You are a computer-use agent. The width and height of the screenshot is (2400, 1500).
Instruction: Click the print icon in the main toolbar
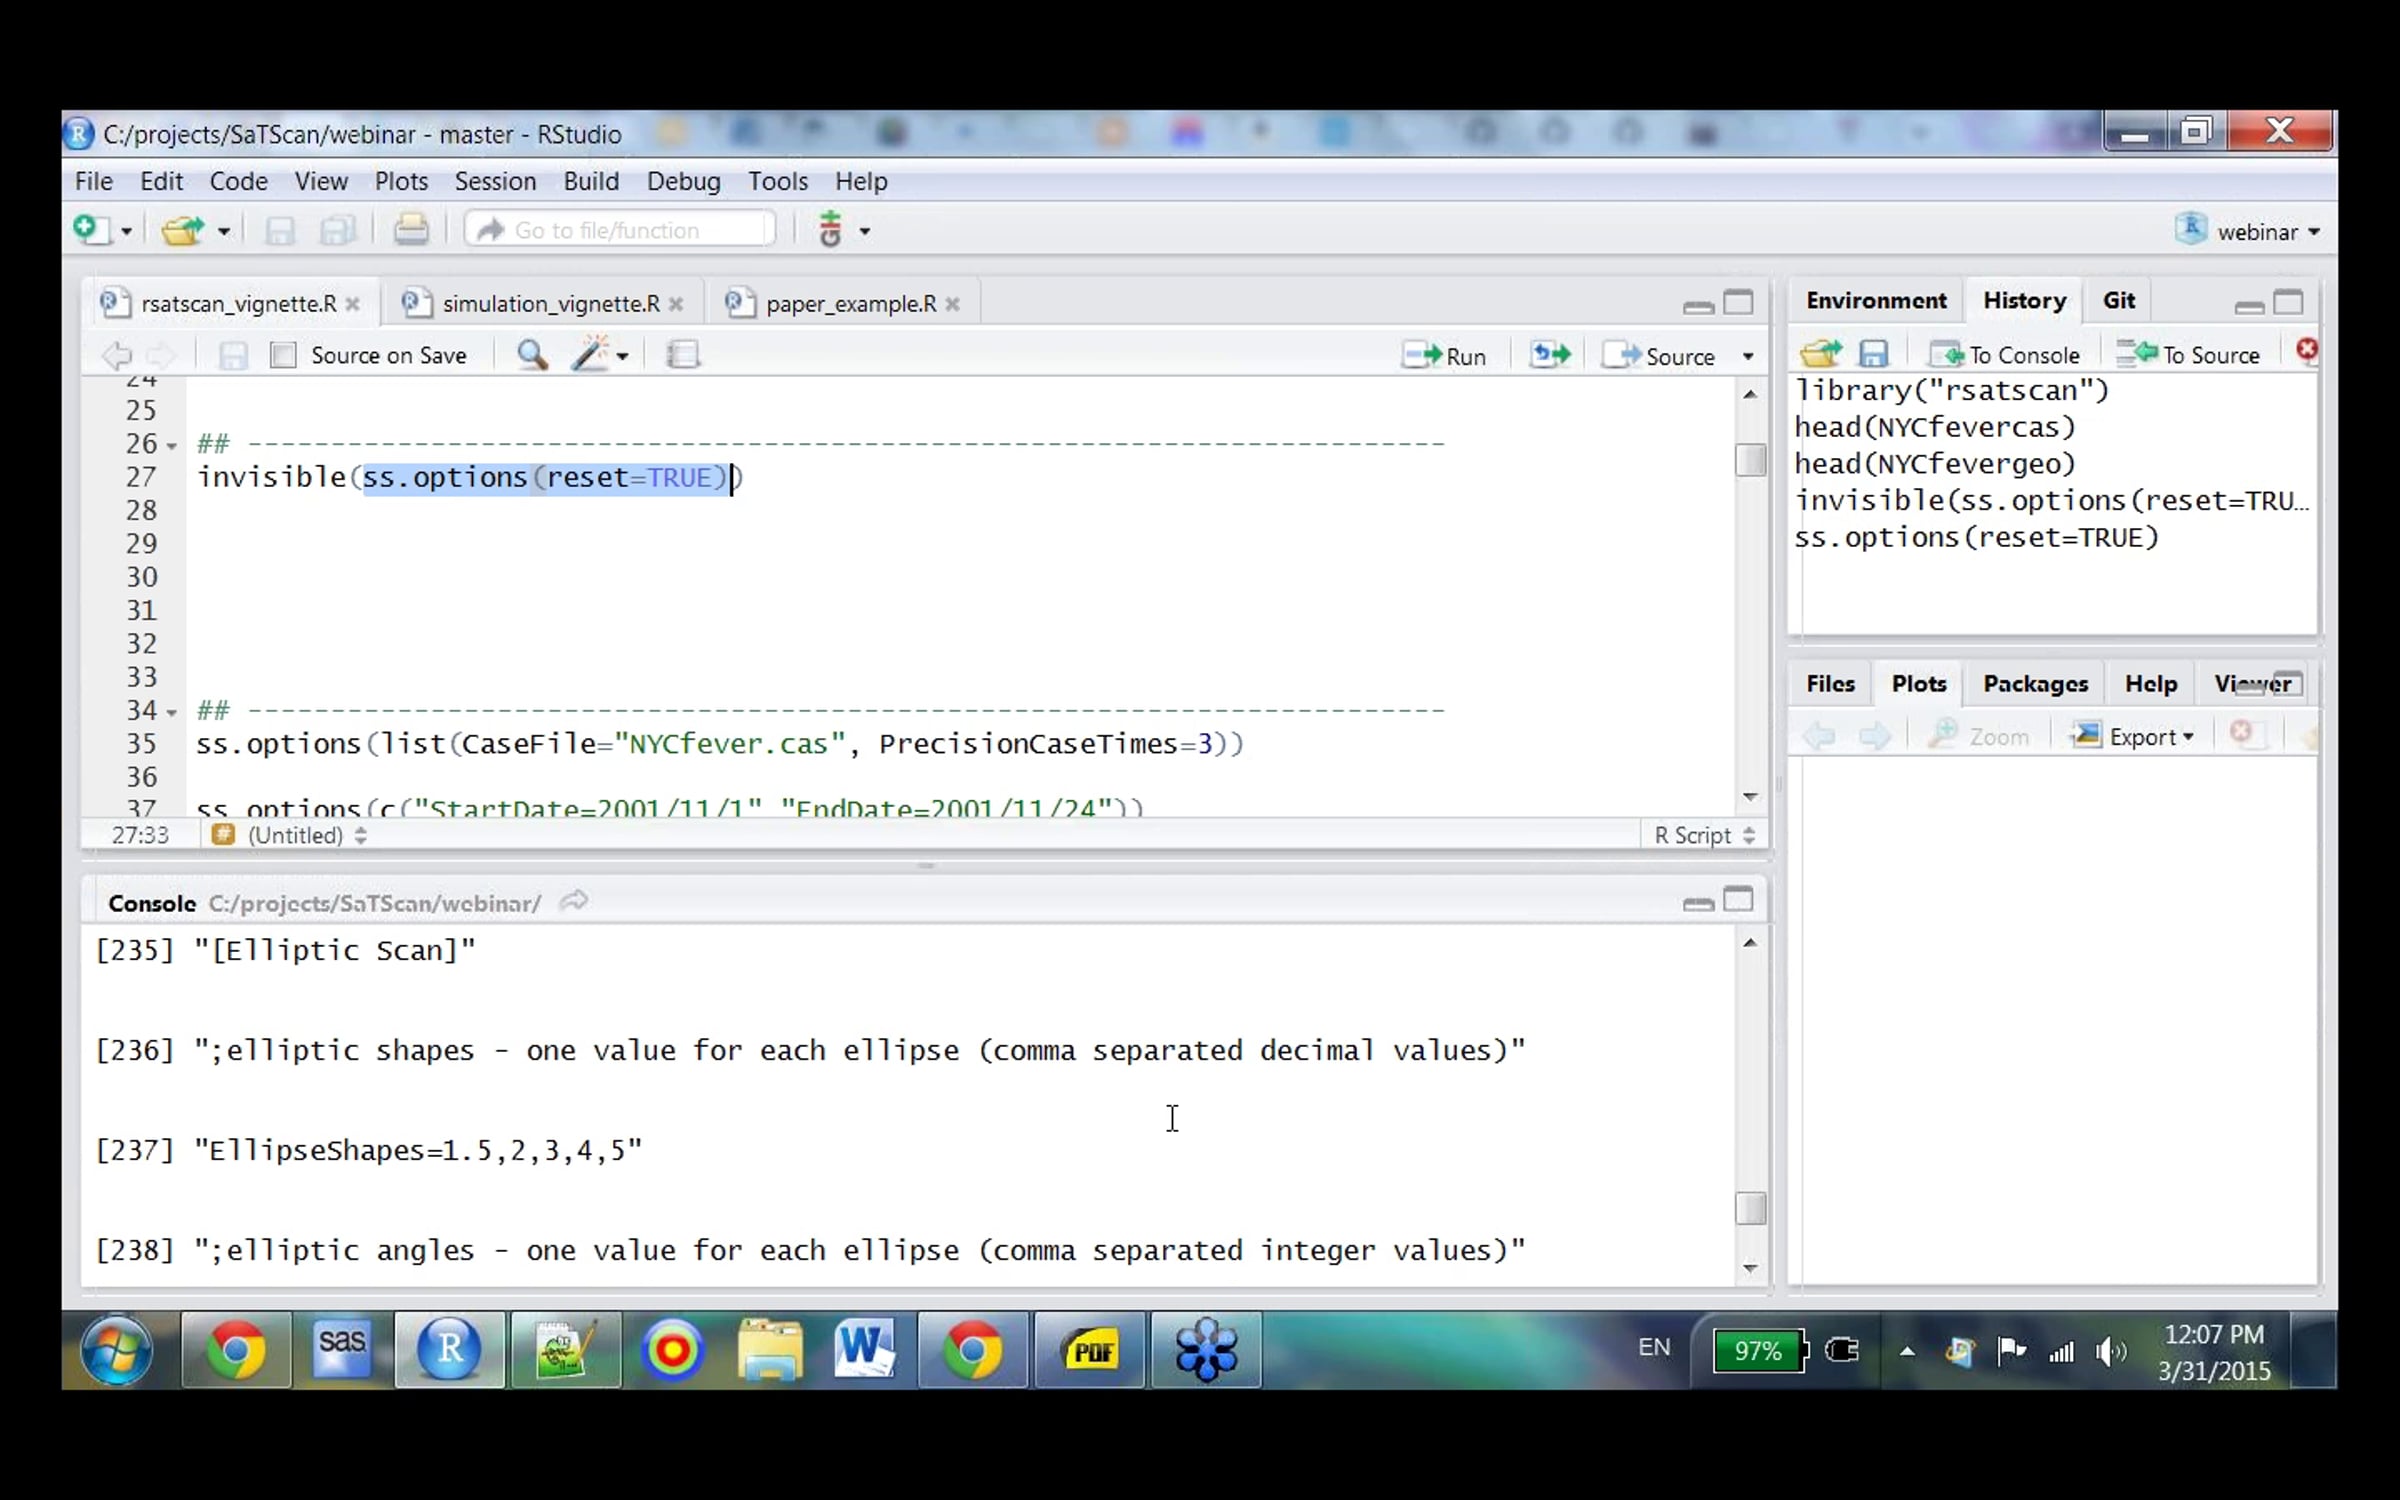[410, 230]
